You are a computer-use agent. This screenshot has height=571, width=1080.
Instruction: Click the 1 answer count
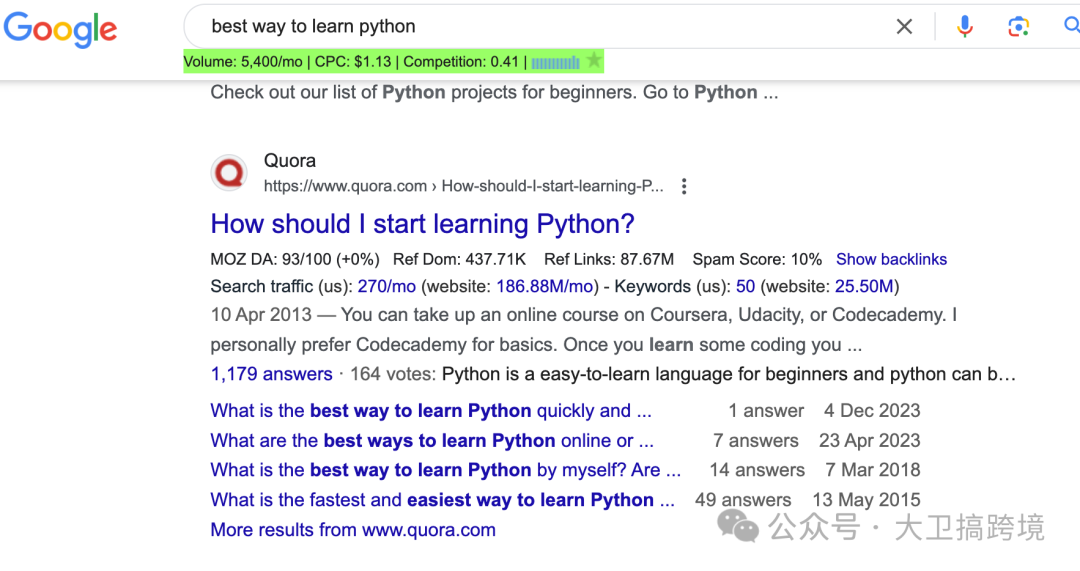pyautogui.click(x=766, y=411)
